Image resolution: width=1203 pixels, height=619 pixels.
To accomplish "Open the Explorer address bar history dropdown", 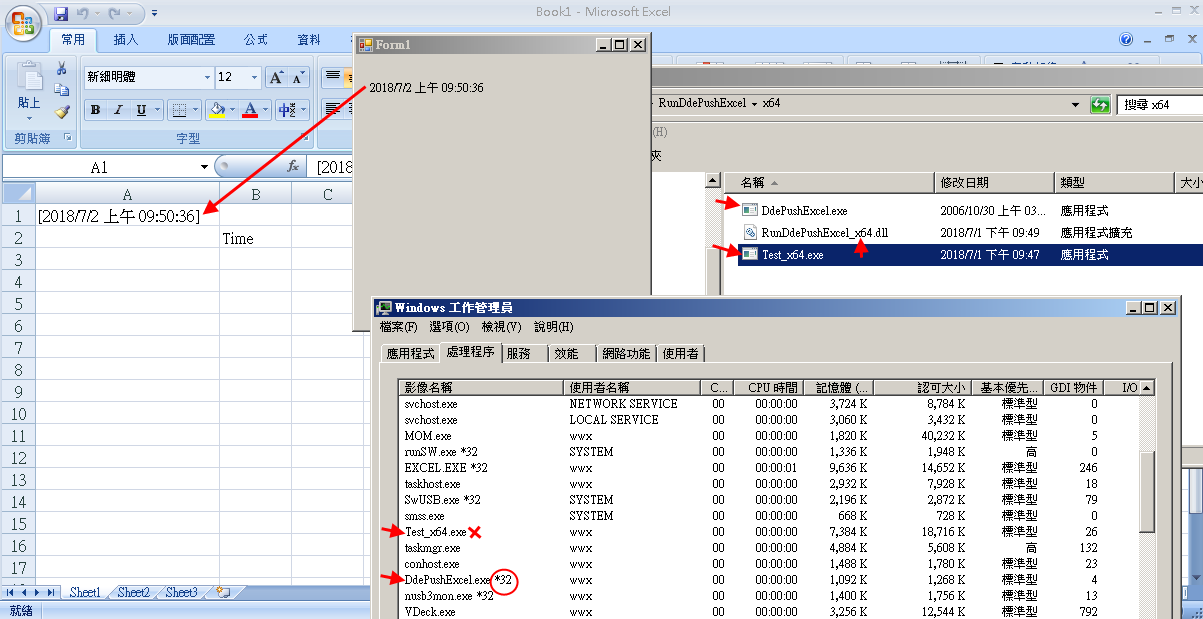I will click(1075, 105).
